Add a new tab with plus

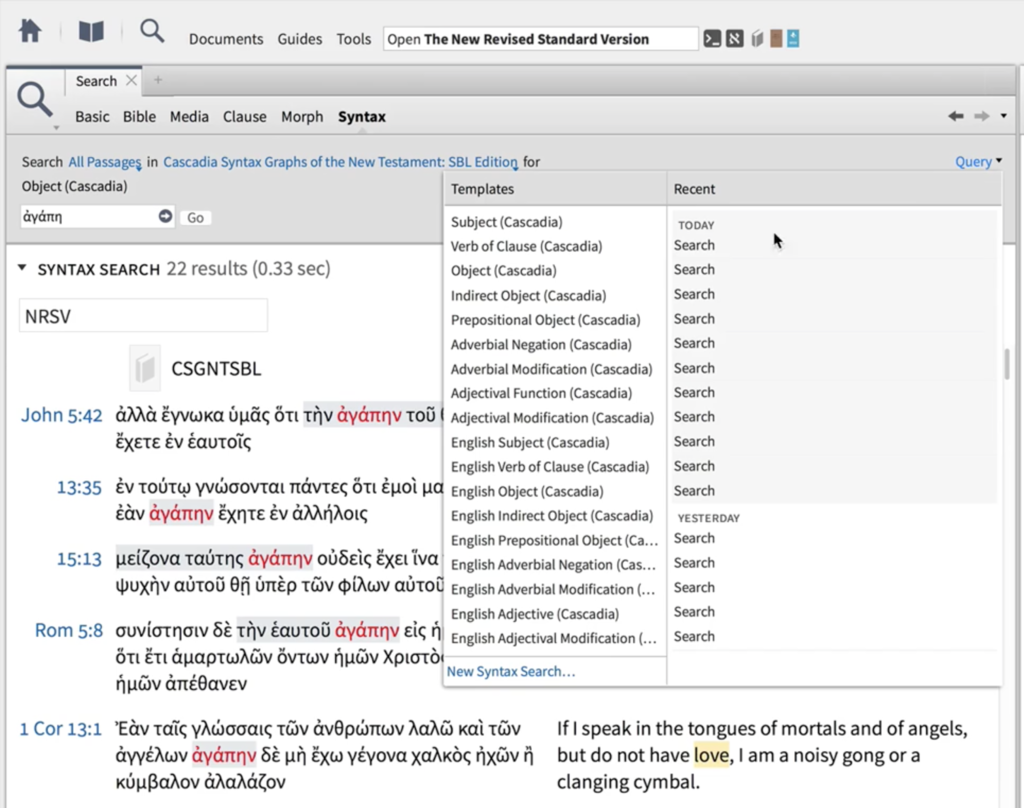[x=157, y=80]
